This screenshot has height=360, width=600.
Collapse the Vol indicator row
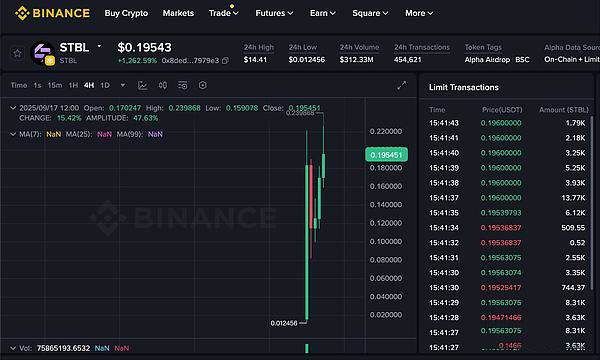pos(13,348)
